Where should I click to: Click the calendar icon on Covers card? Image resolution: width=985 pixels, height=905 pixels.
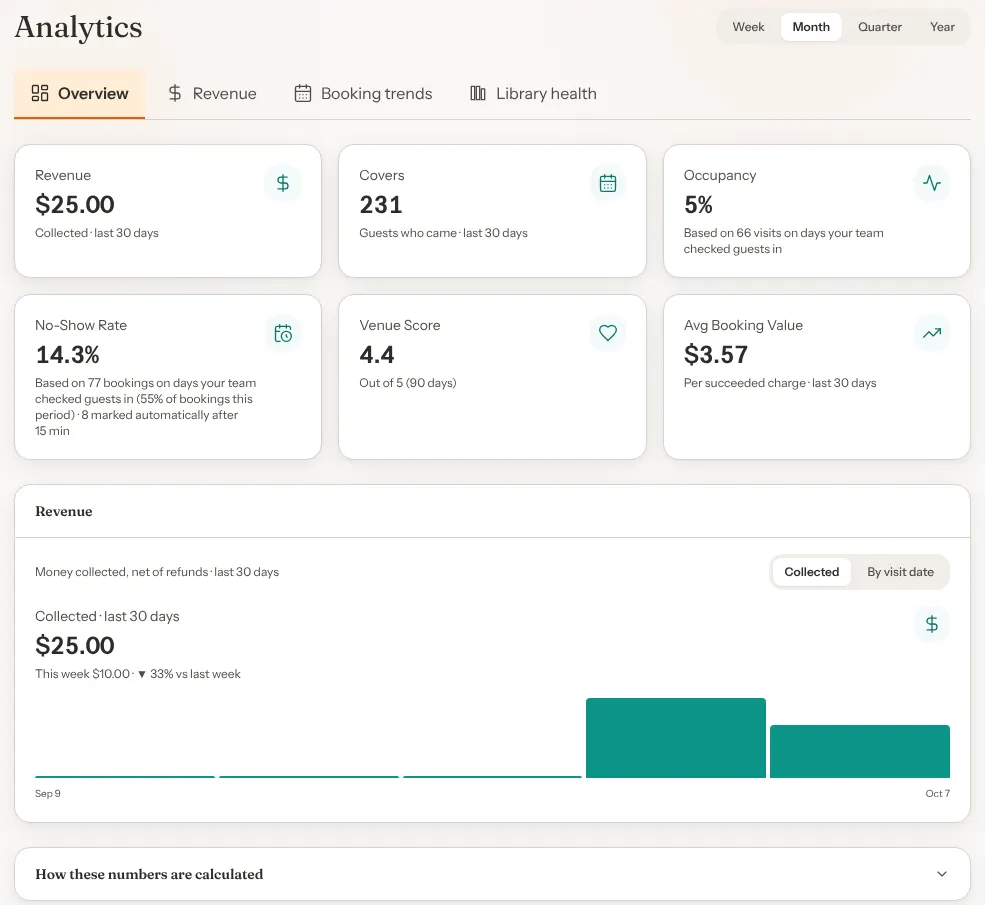point(607,183)
